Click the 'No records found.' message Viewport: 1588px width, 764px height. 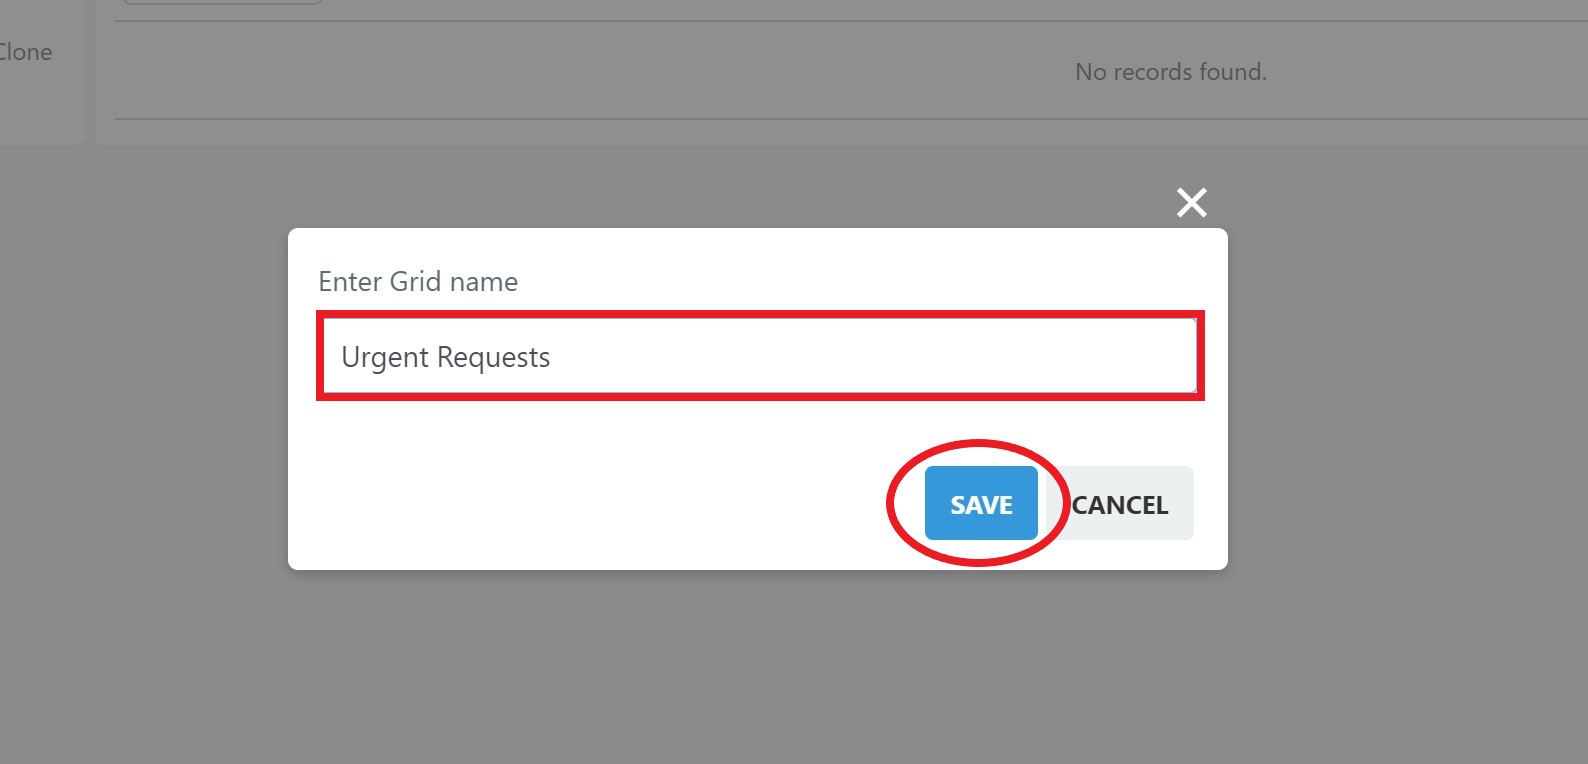(x=1170, y=72)
